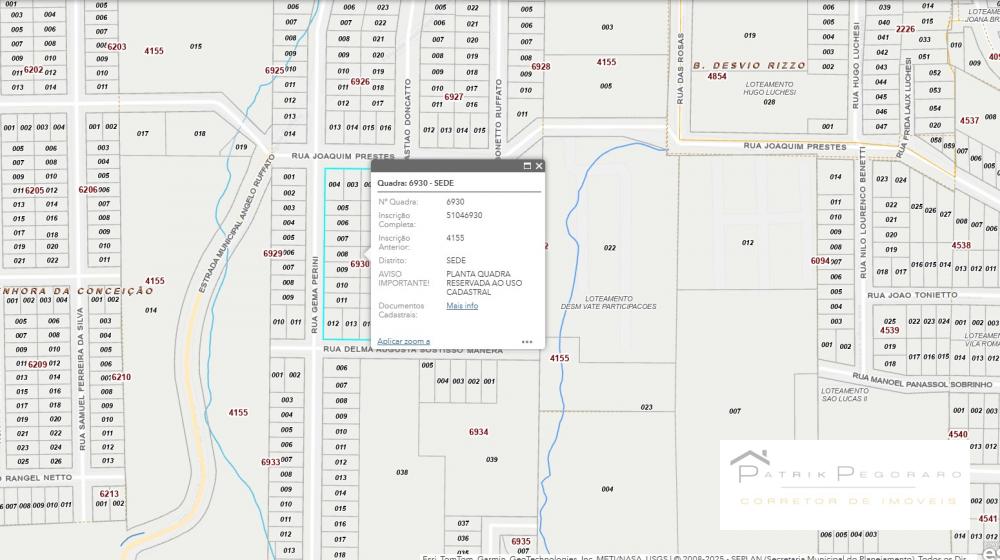Select block number 6213 on the map
The height and width of the screenshot is (560, 1000).
109,493
